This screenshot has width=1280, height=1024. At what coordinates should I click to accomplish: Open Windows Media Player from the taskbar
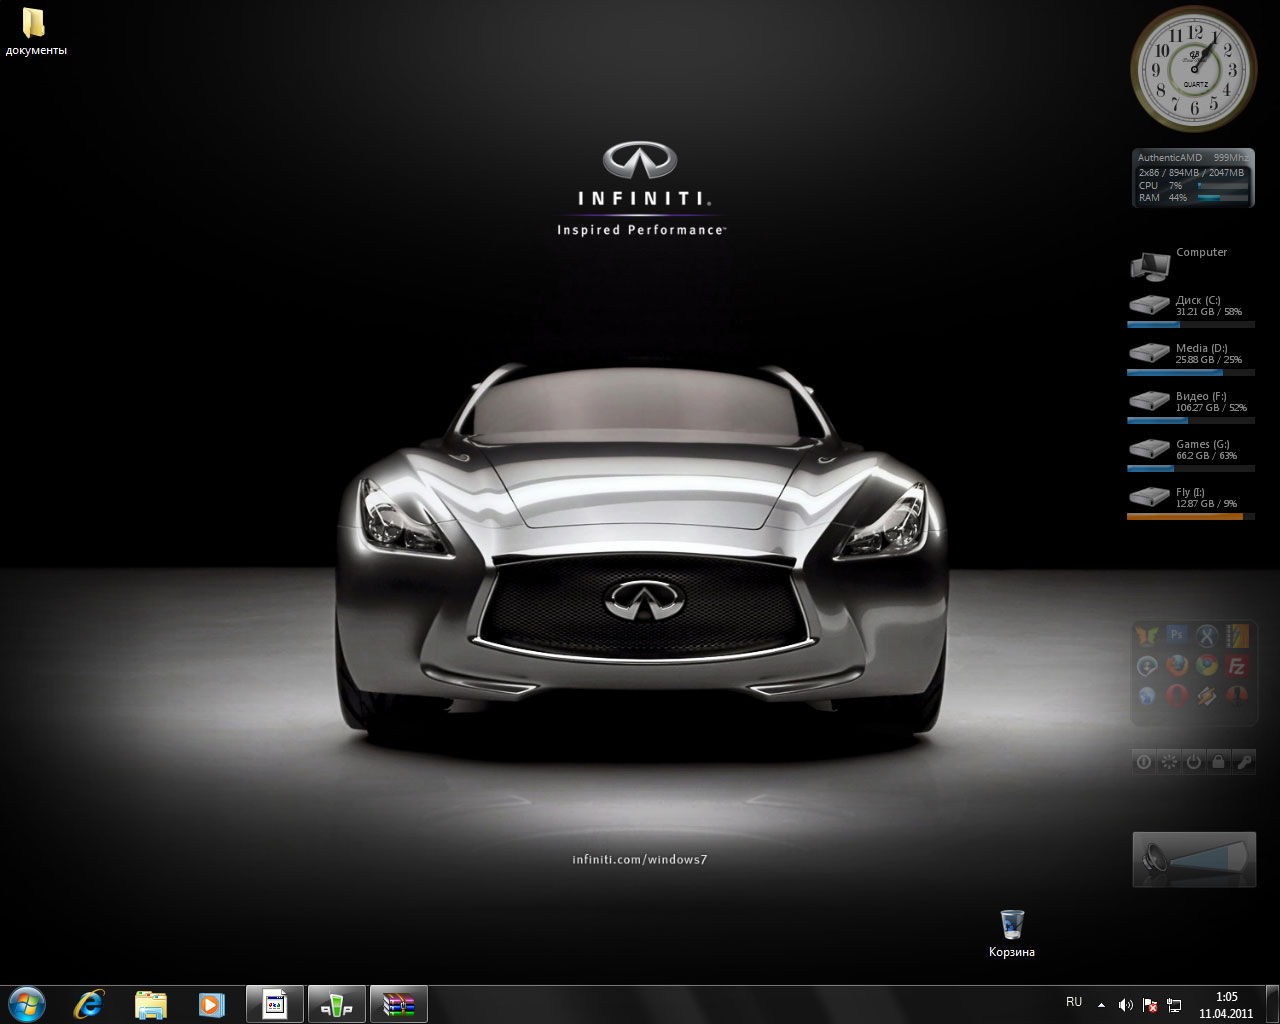click(211, 1004)
